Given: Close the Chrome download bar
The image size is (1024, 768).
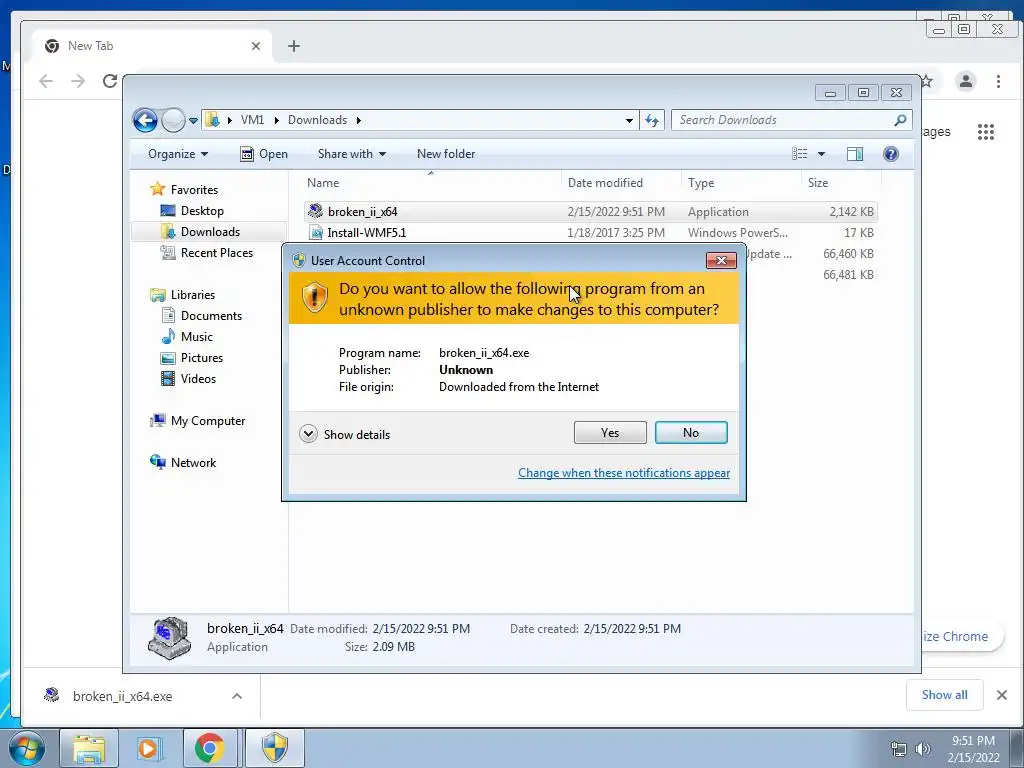Looking at the screenshot, I should (1002, 695).
